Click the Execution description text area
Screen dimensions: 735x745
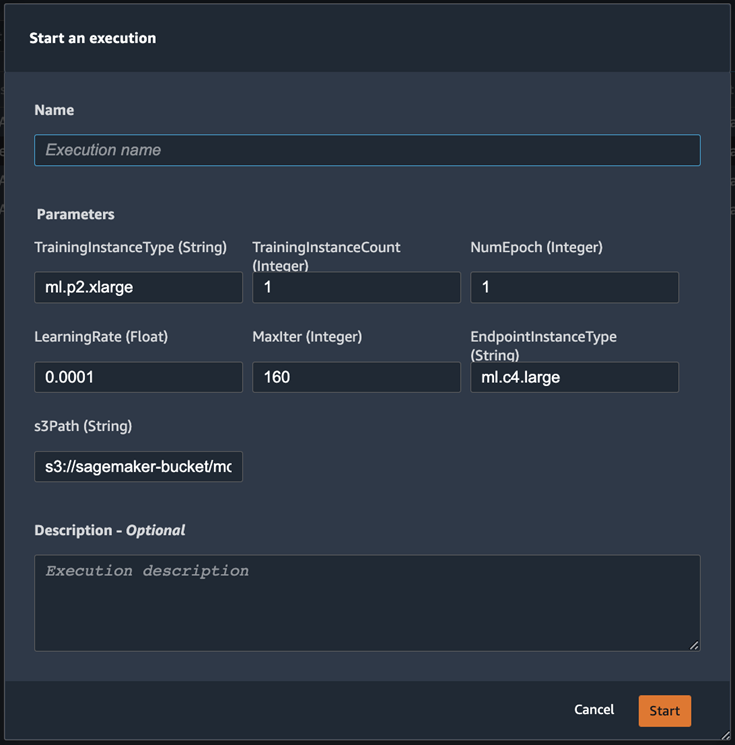367,603
